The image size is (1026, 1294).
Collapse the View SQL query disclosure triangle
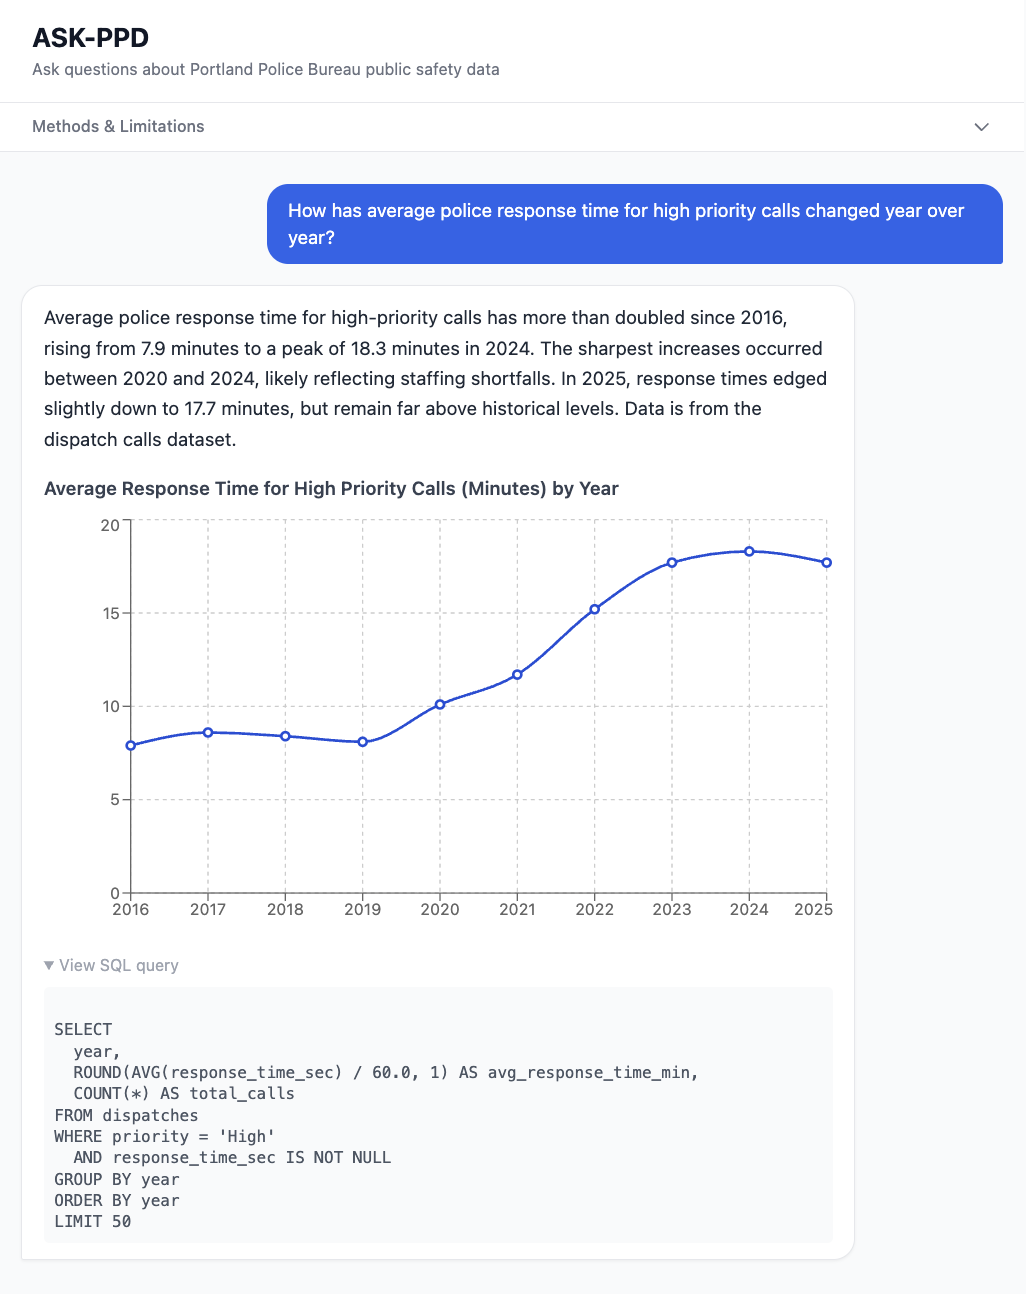pos(49,965)
